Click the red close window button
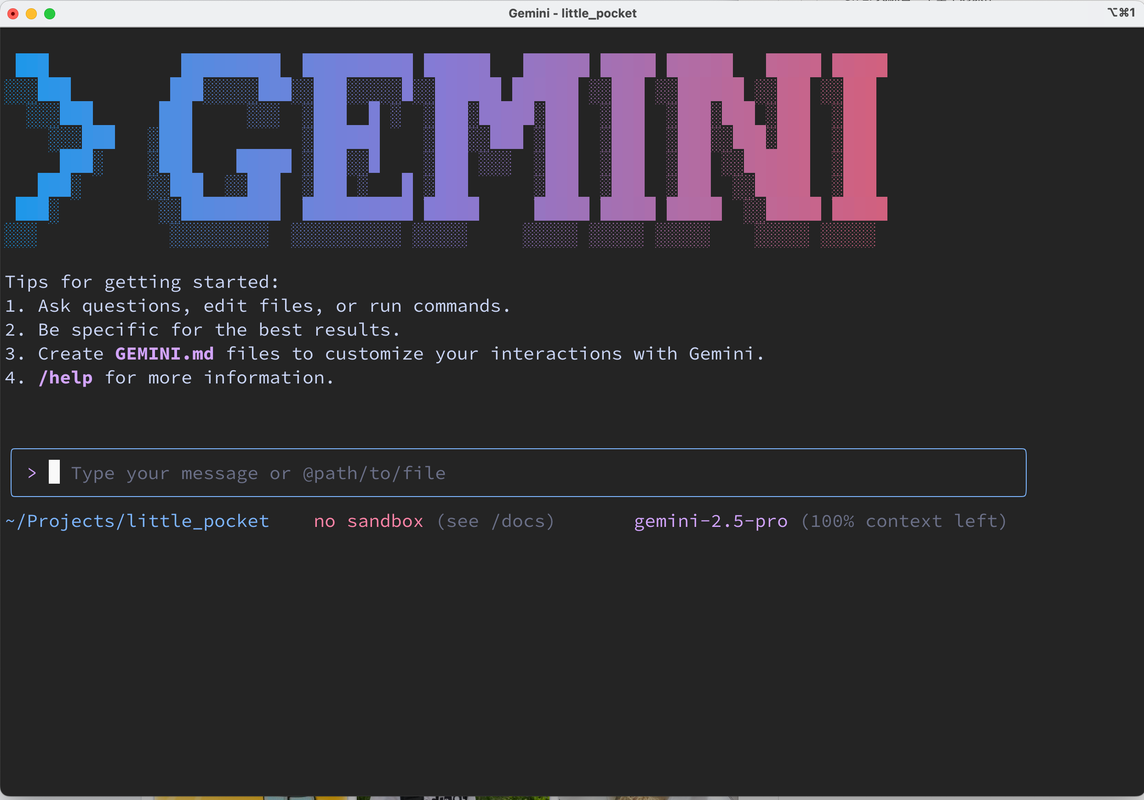The width and height of the screenshot is (1144, 800). point(13,13)
